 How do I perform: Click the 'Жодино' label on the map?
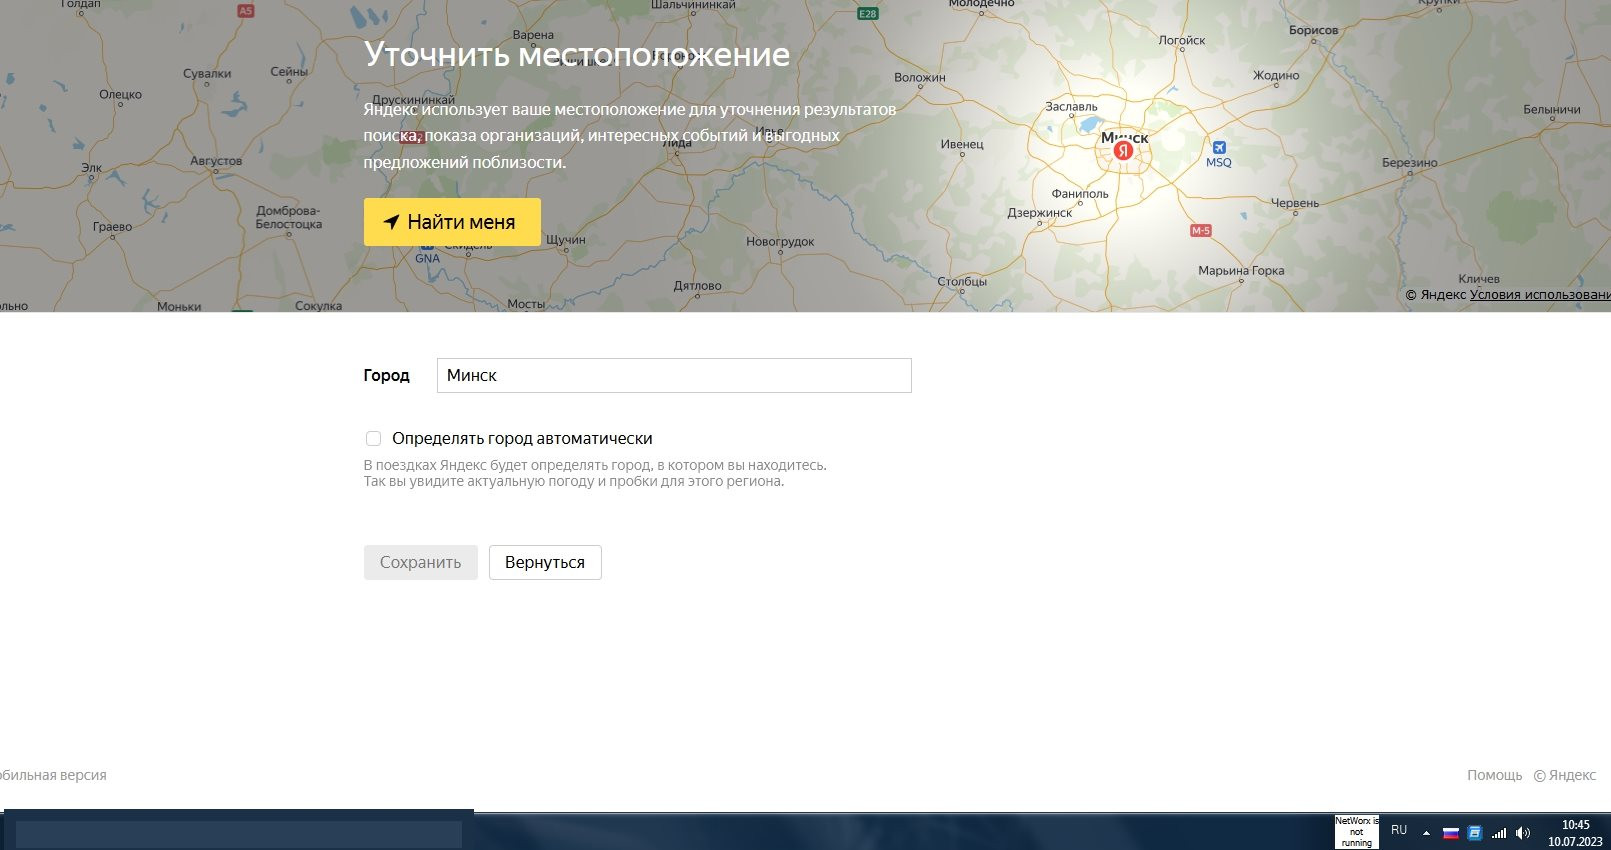pyautogui.click(x=1276, y=75)
